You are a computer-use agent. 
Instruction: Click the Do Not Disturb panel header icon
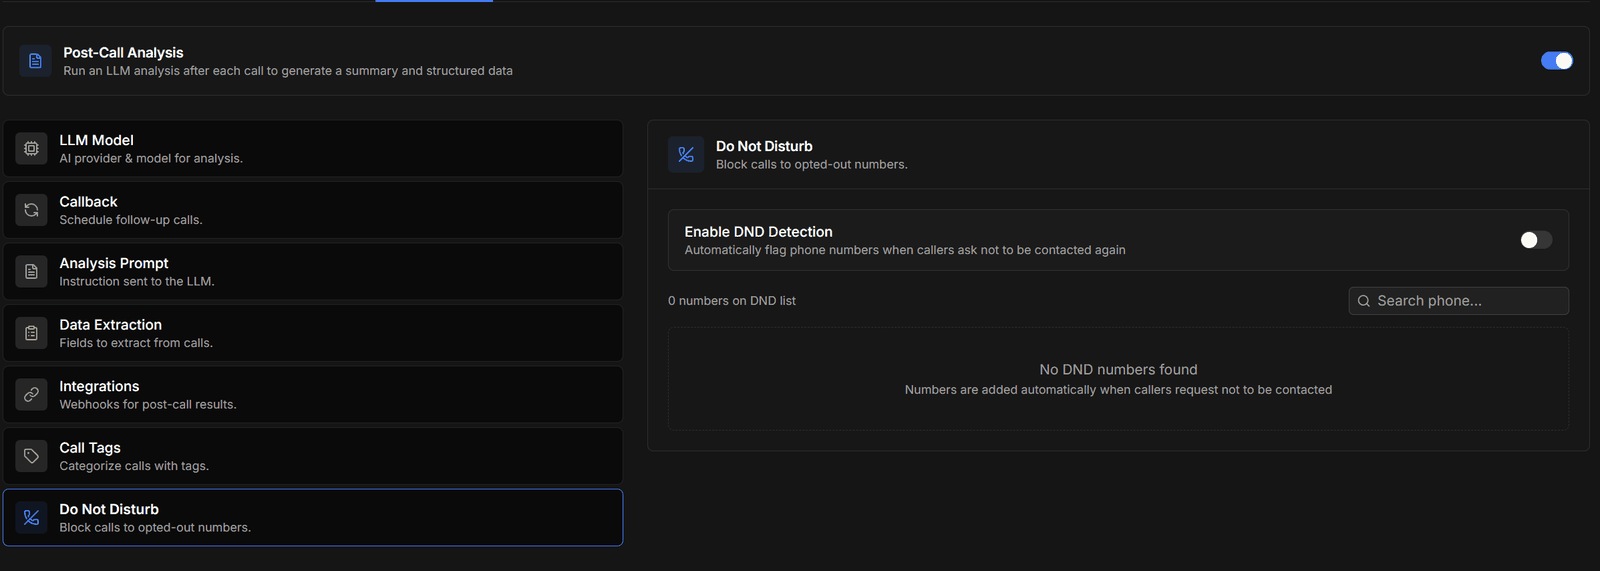686,155
